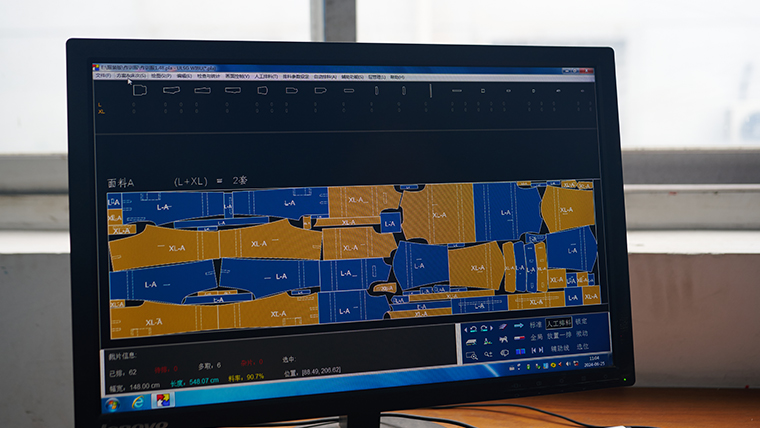760x428 pixels.
Task: Click the red and white bar icon
Action: point(520,338)
